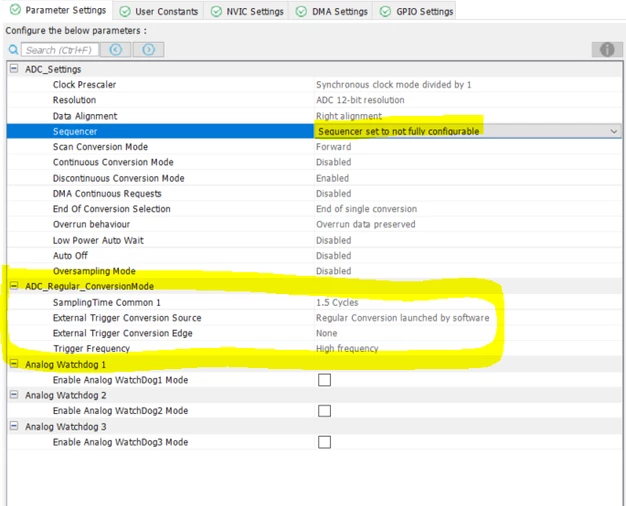The width and height of the screenshot is (626, 506).
Task: Select the Trigger Frequency row
Action: pyautogui.click(x=314, y=348)
